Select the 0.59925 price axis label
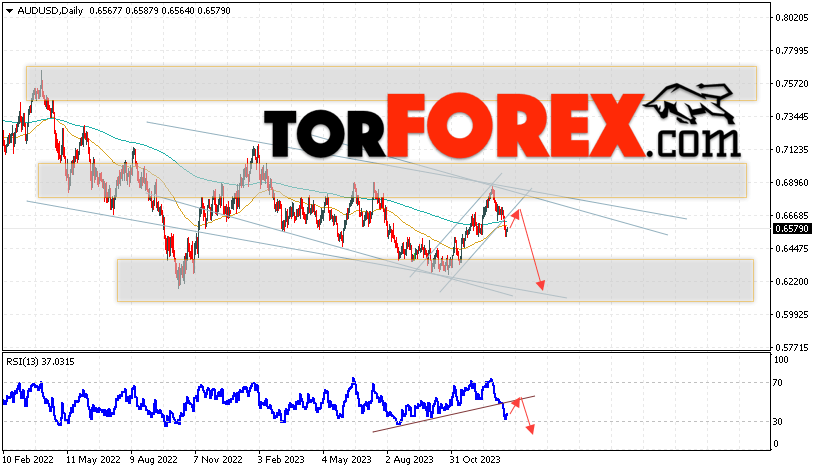This screenshot has height=471, width=816. click(792, 315)
